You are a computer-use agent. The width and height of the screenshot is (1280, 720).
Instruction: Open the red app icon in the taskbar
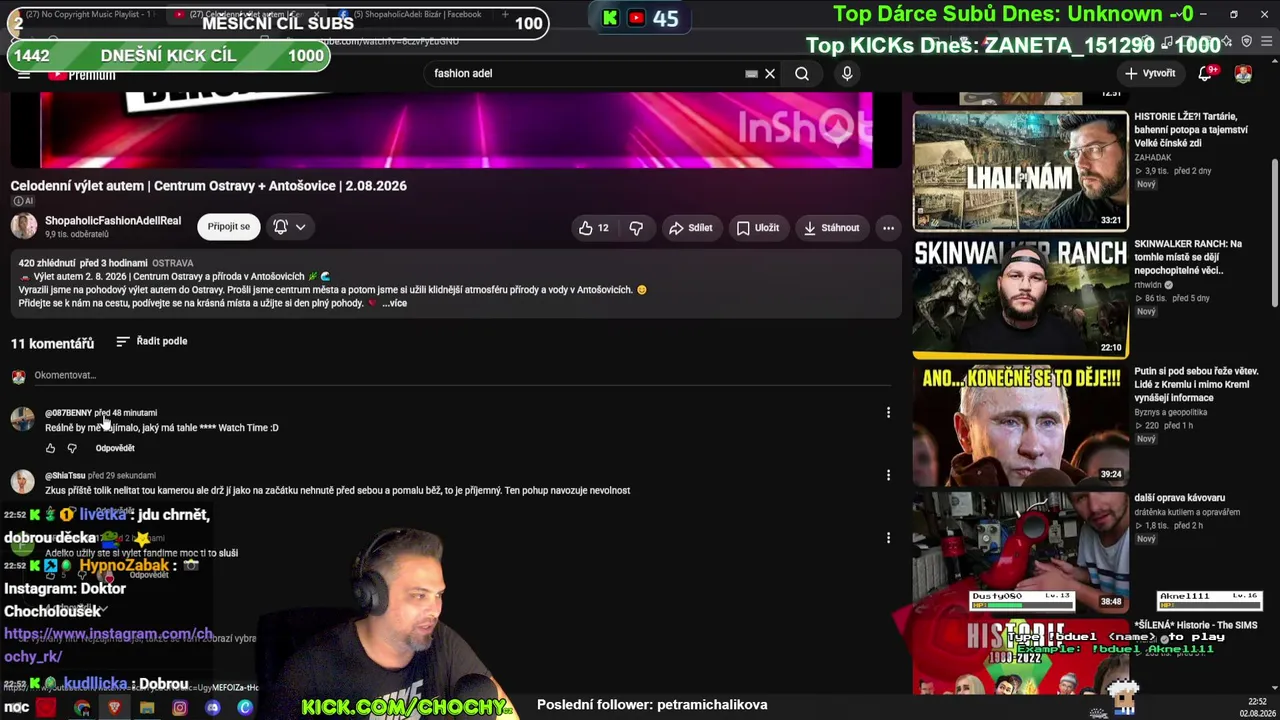point(46,708)
